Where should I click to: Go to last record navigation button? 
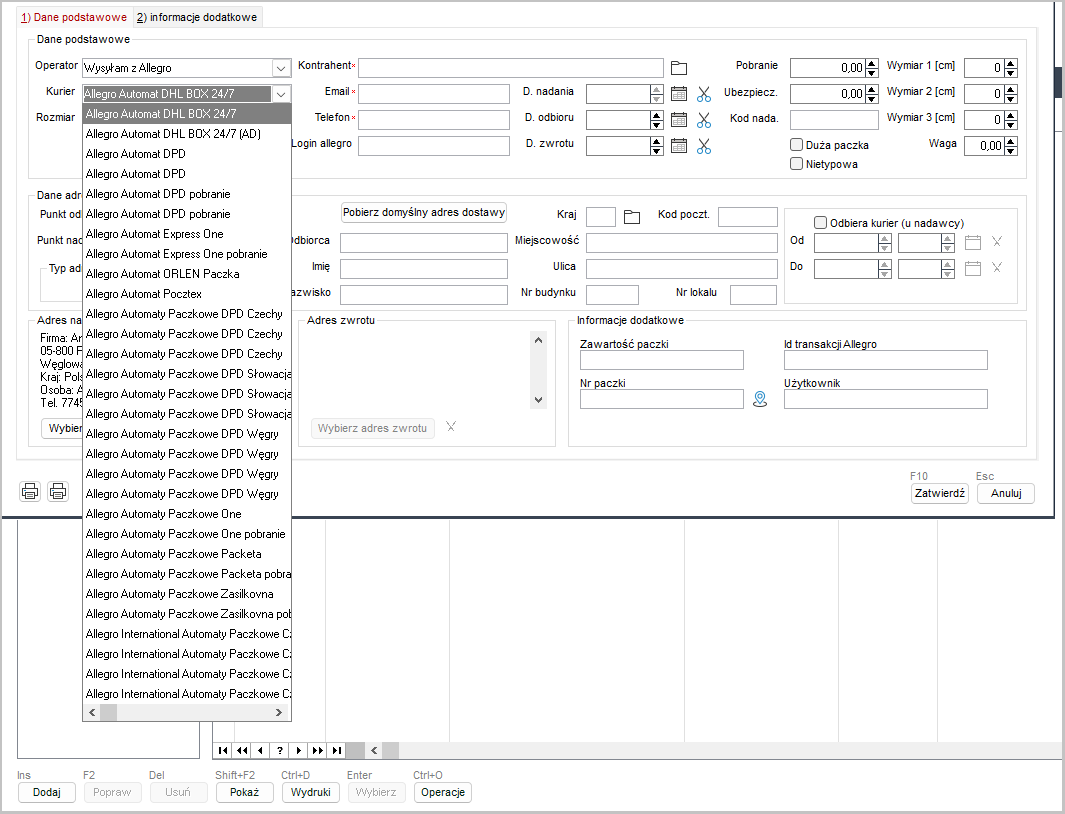tap(336, 750)
